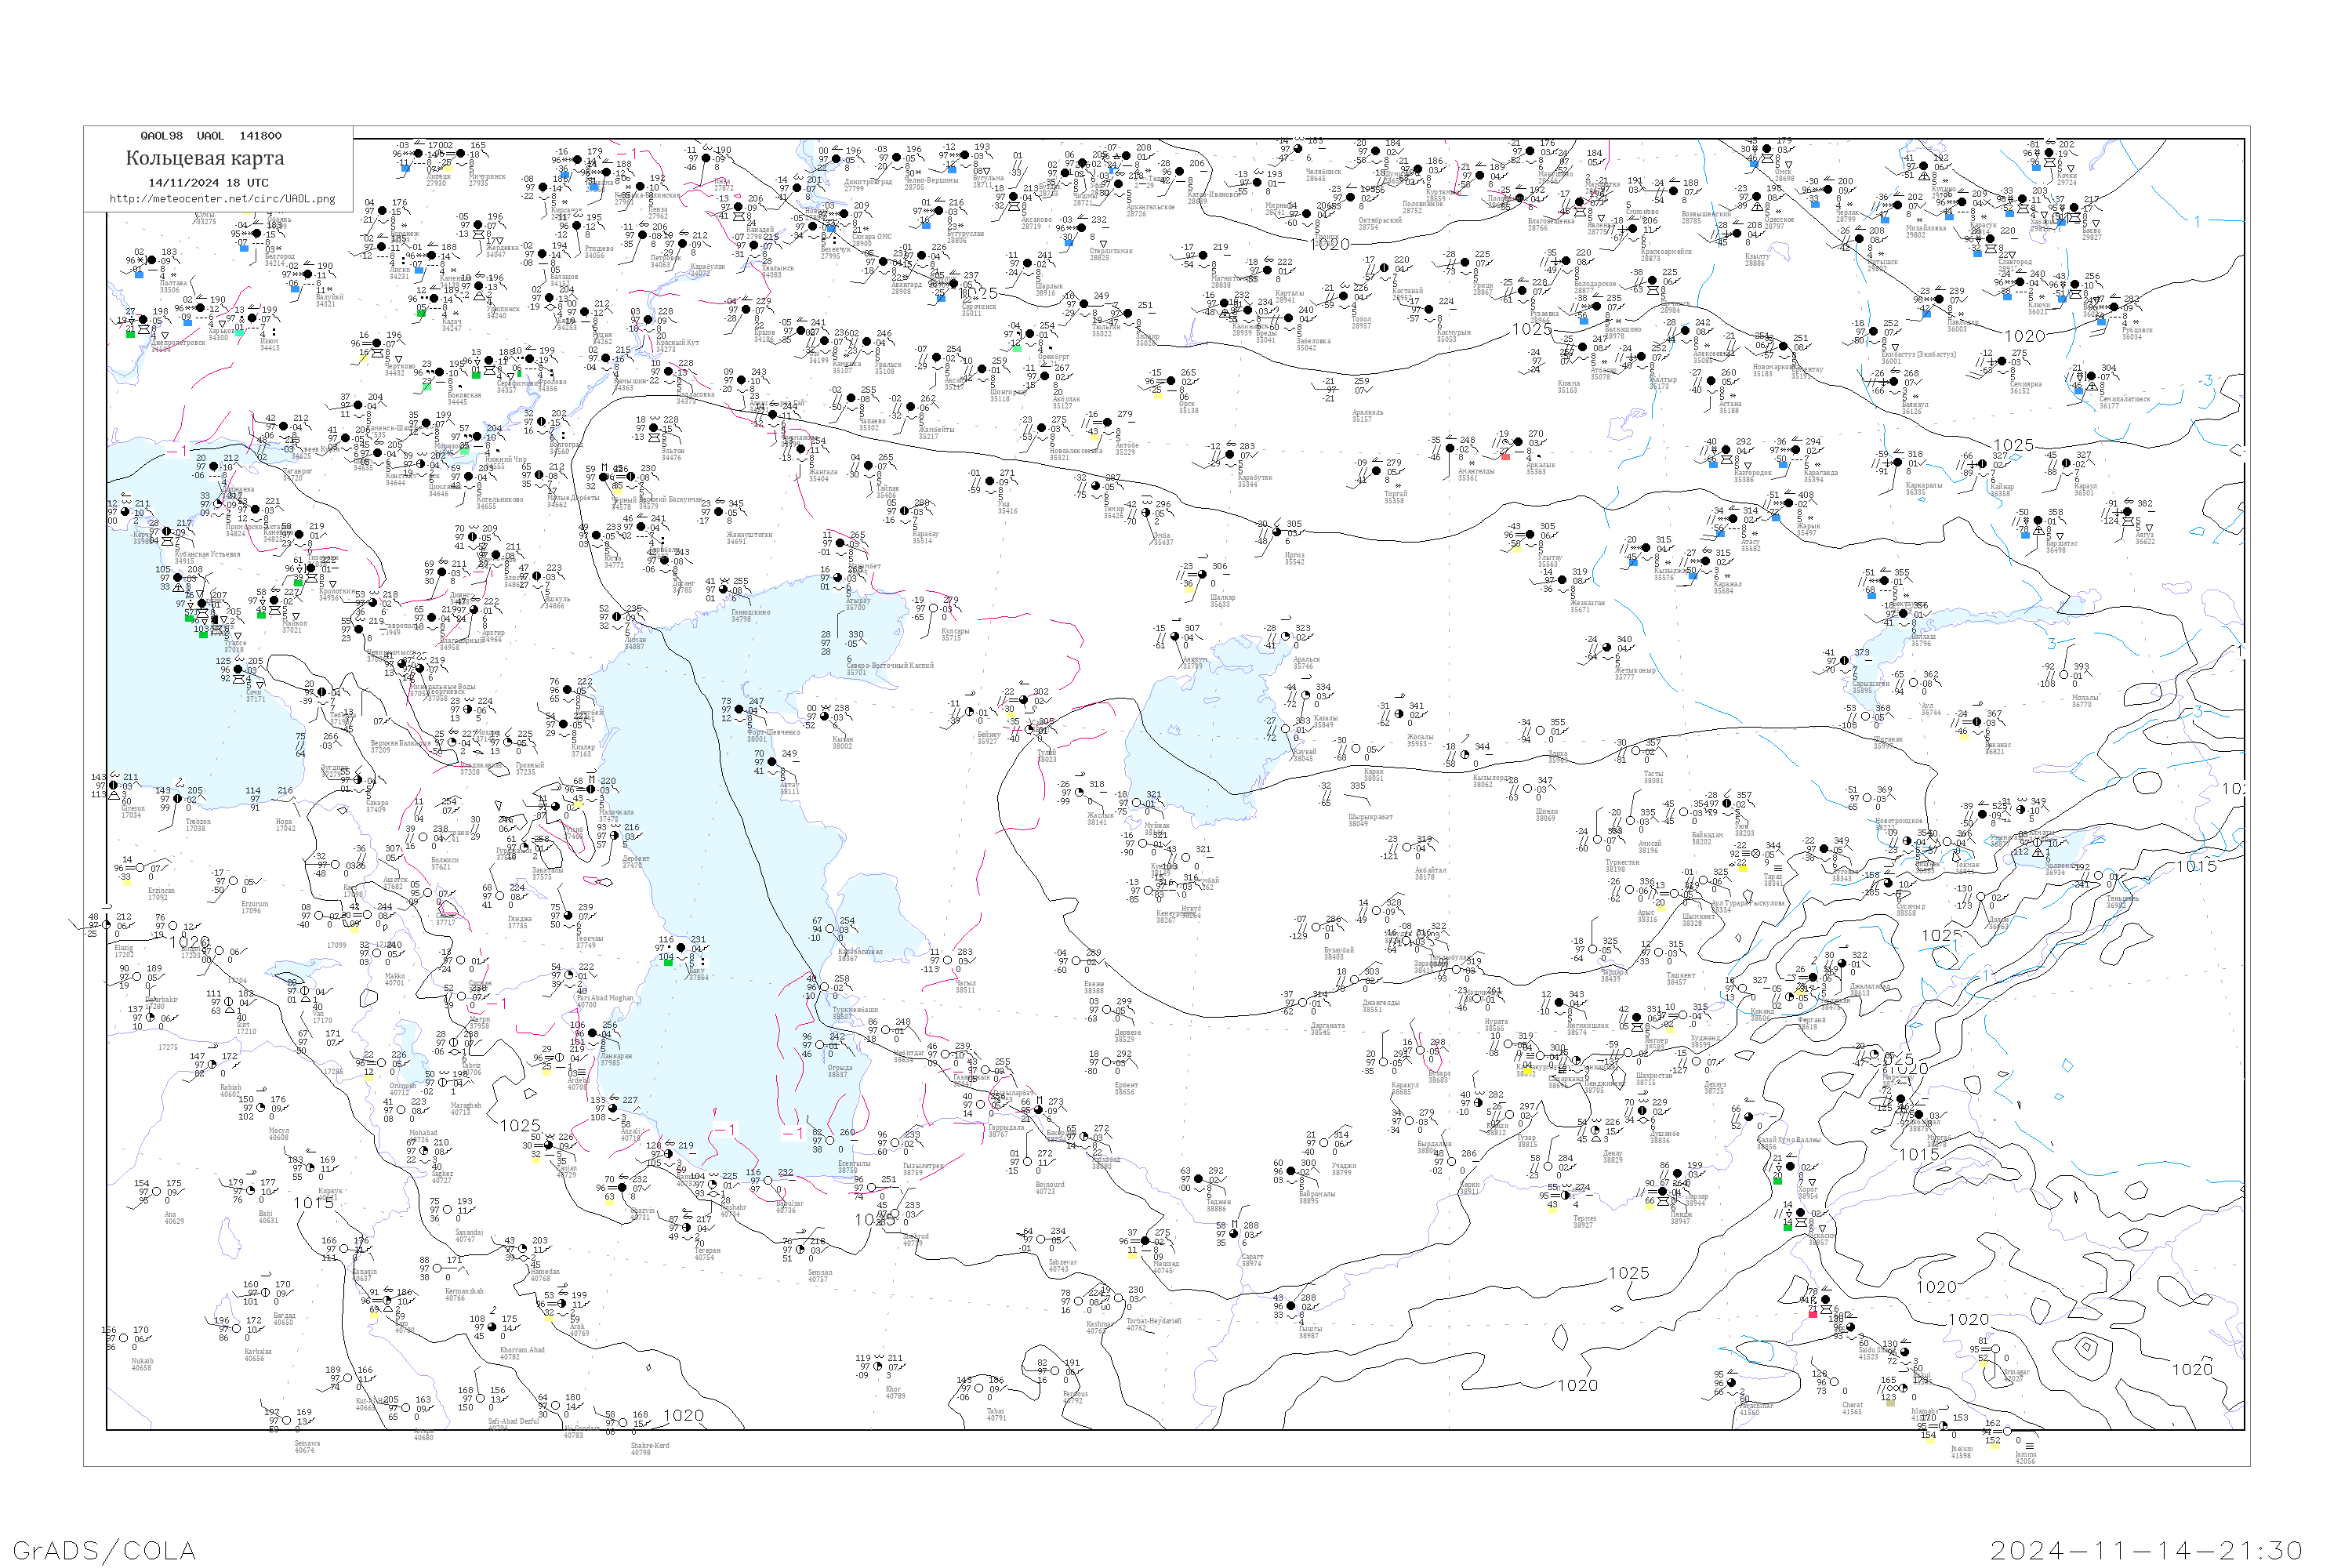Click the Харьков station circle marker
The height and width of the screenshot is (1568, 2352).
[199, 308]
